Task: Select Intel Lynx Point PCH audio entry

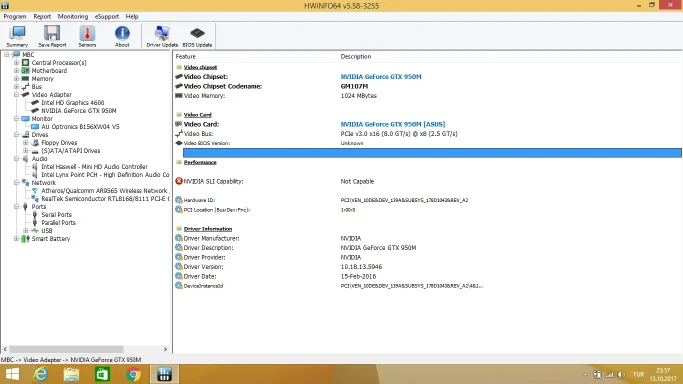Action: coord(105,175)
